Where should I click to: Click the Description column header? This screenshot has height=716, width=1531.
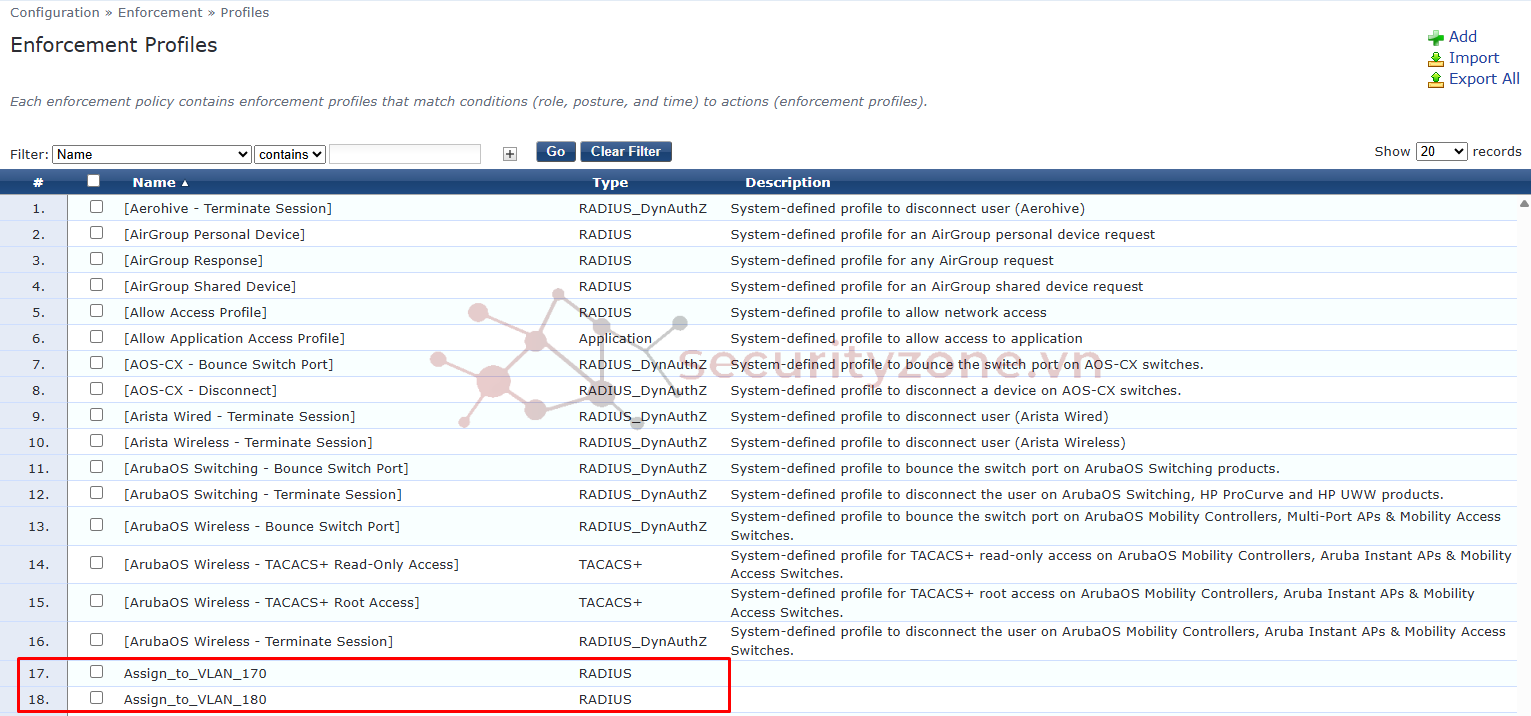pyautogui.click(x=788, y=183)
